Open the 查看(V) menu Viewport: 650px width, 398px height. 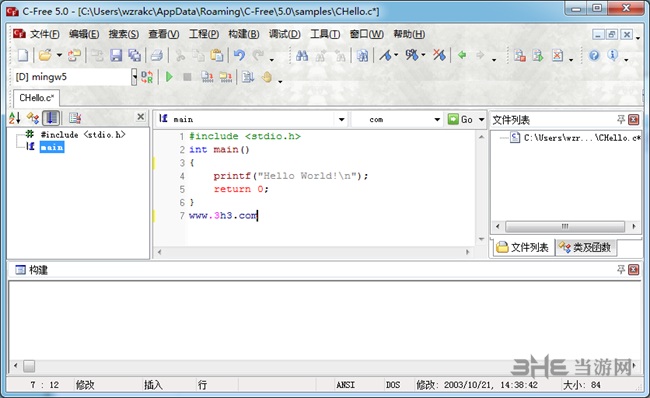coord(164,34)
